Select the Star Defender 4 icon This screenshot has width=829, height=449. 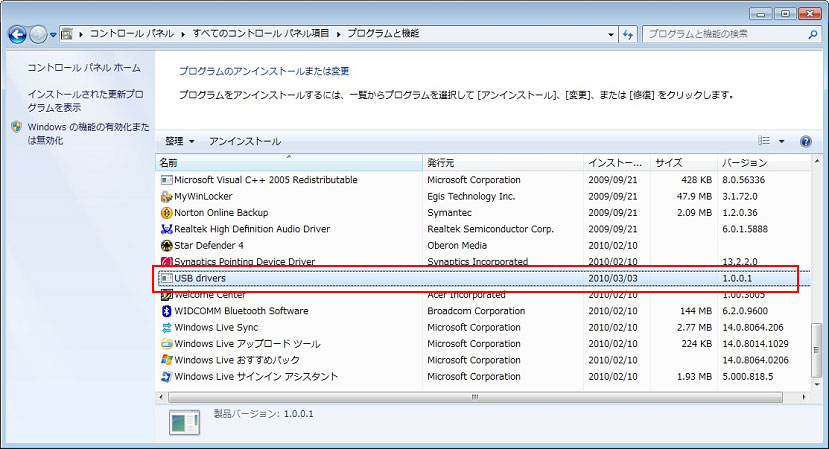click(167, 245)
